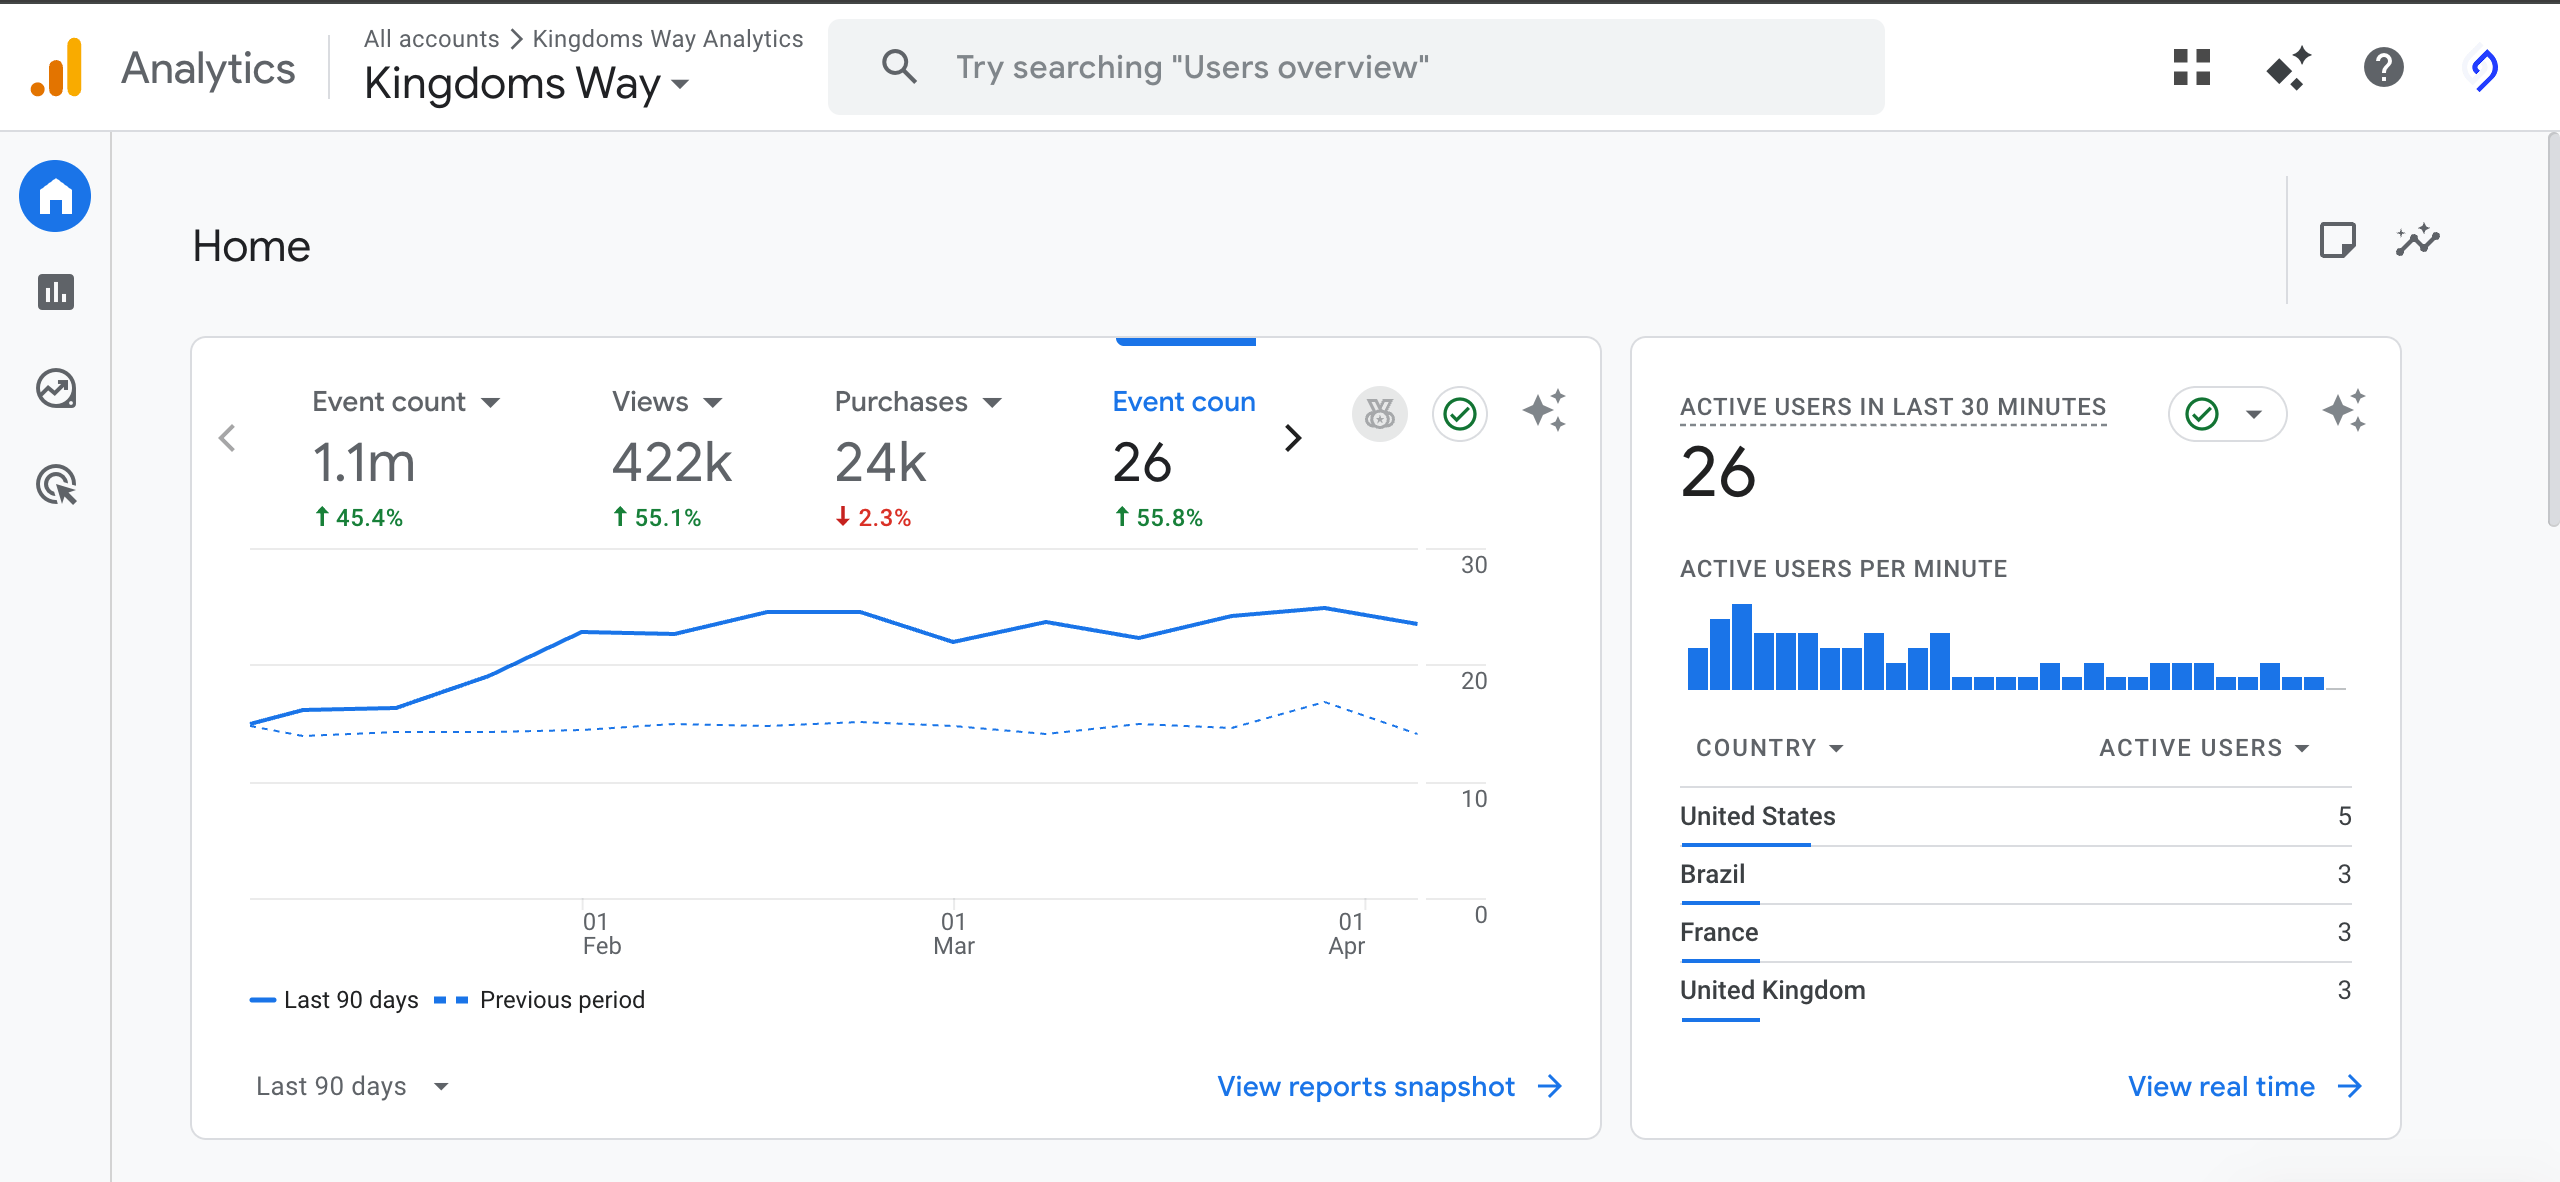Click the Last 90 days legend item
2560x1182 pixels.
point(334,1000)
